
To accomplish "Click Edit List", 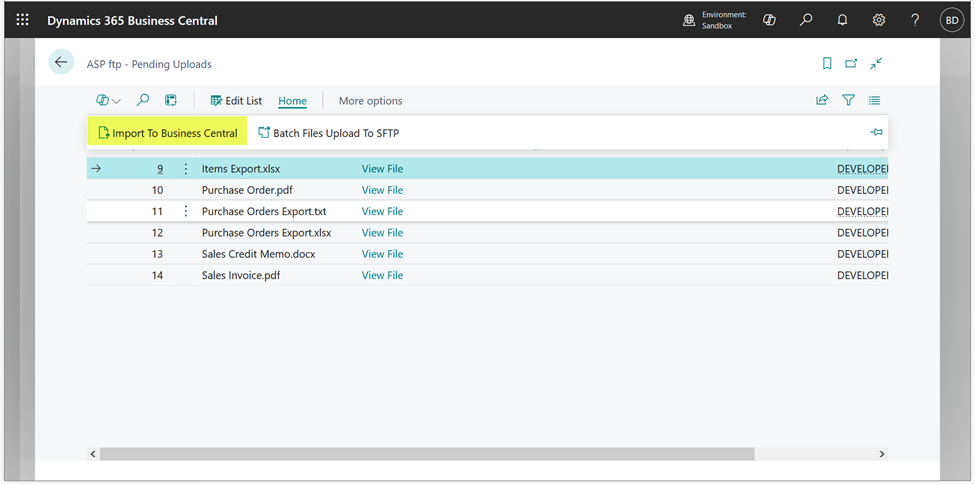I will click(x=236, y=101).
